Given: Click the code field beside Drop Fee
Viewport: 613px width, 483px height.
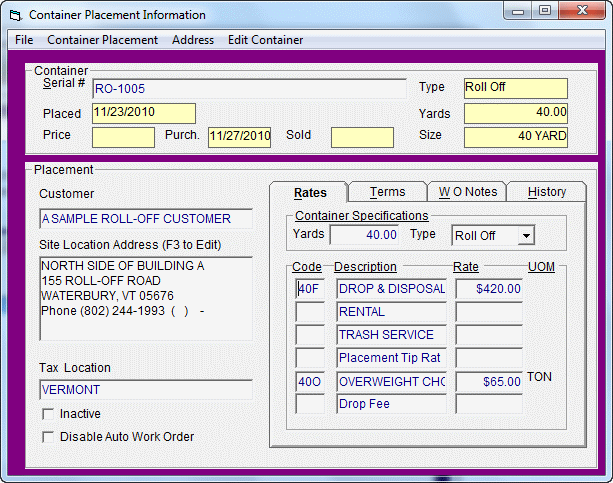Looking at the screenshot, I should click(310, 404).
